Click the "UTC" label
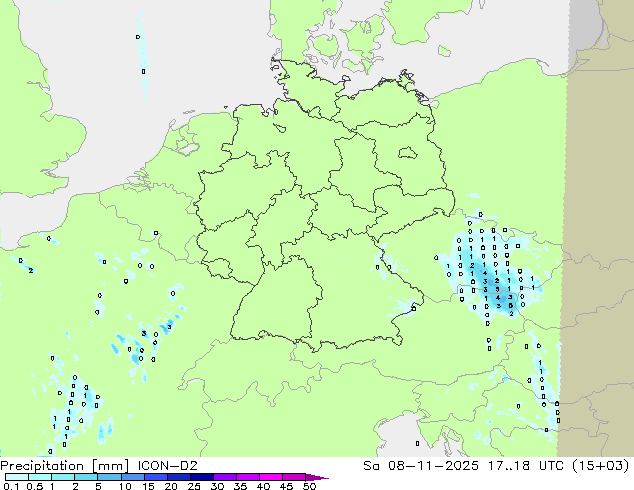 tap(552, 466)
